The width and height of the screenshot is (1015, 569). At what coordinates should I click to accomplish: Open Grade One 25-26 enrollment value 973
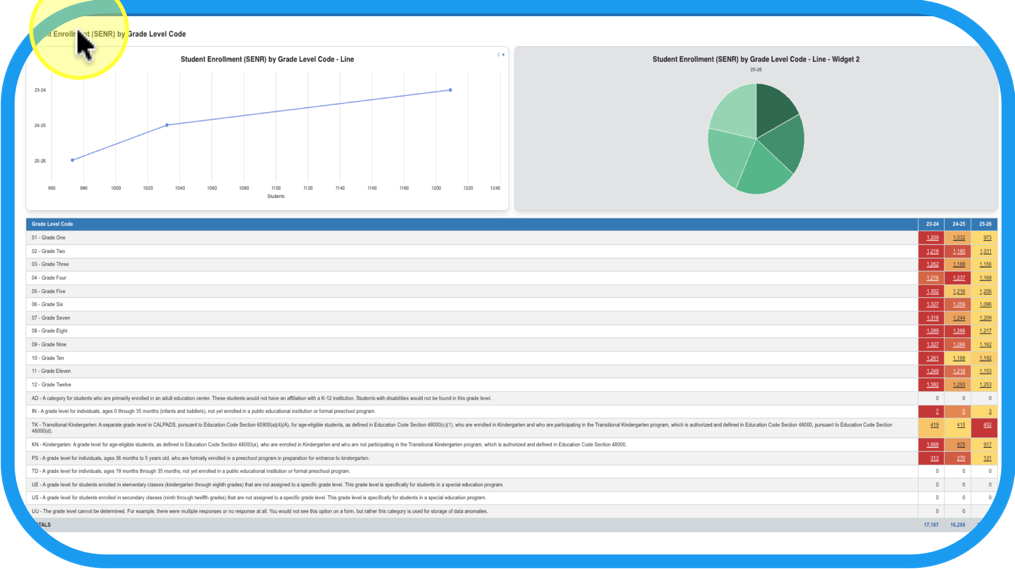click(986, 238)
